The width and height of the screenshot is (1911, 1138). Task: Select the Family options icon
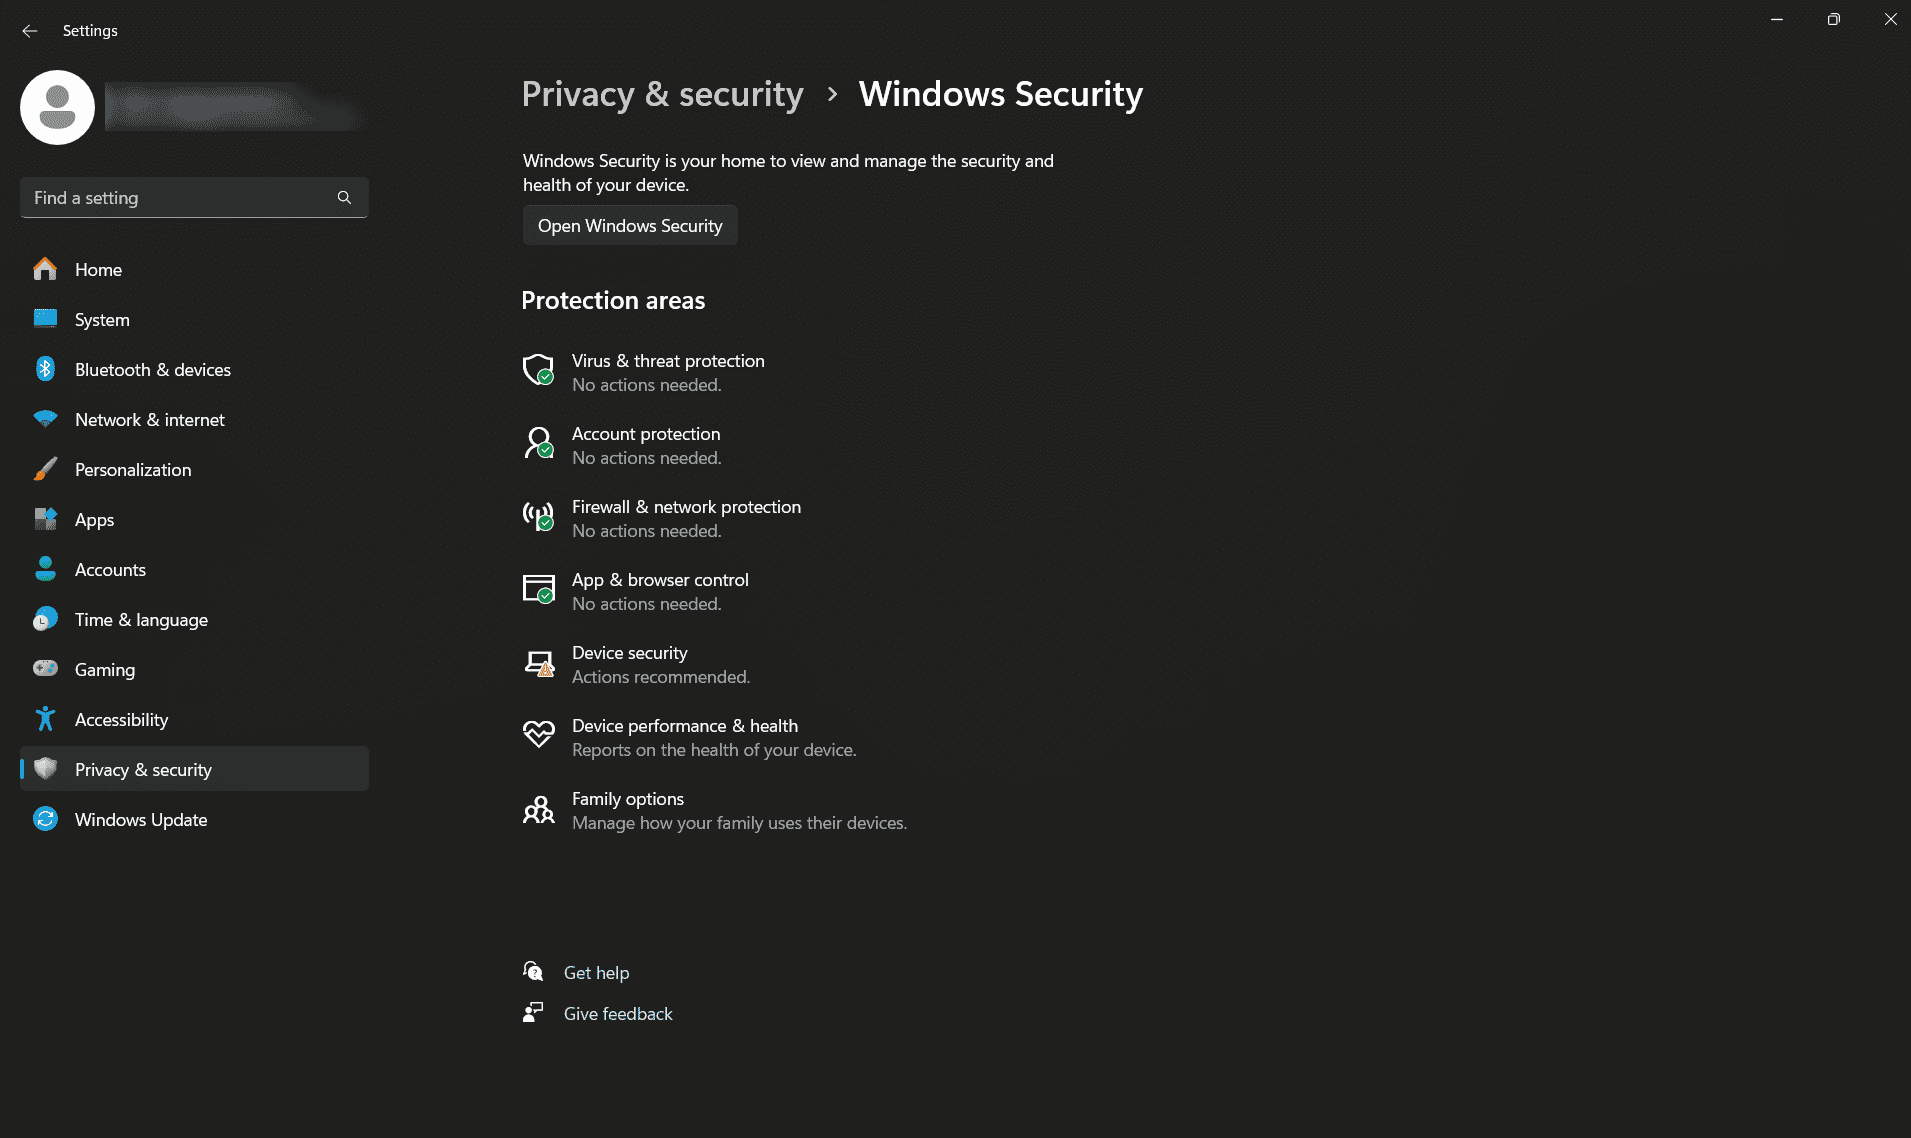pyautogui.click(x=539, y=809)
